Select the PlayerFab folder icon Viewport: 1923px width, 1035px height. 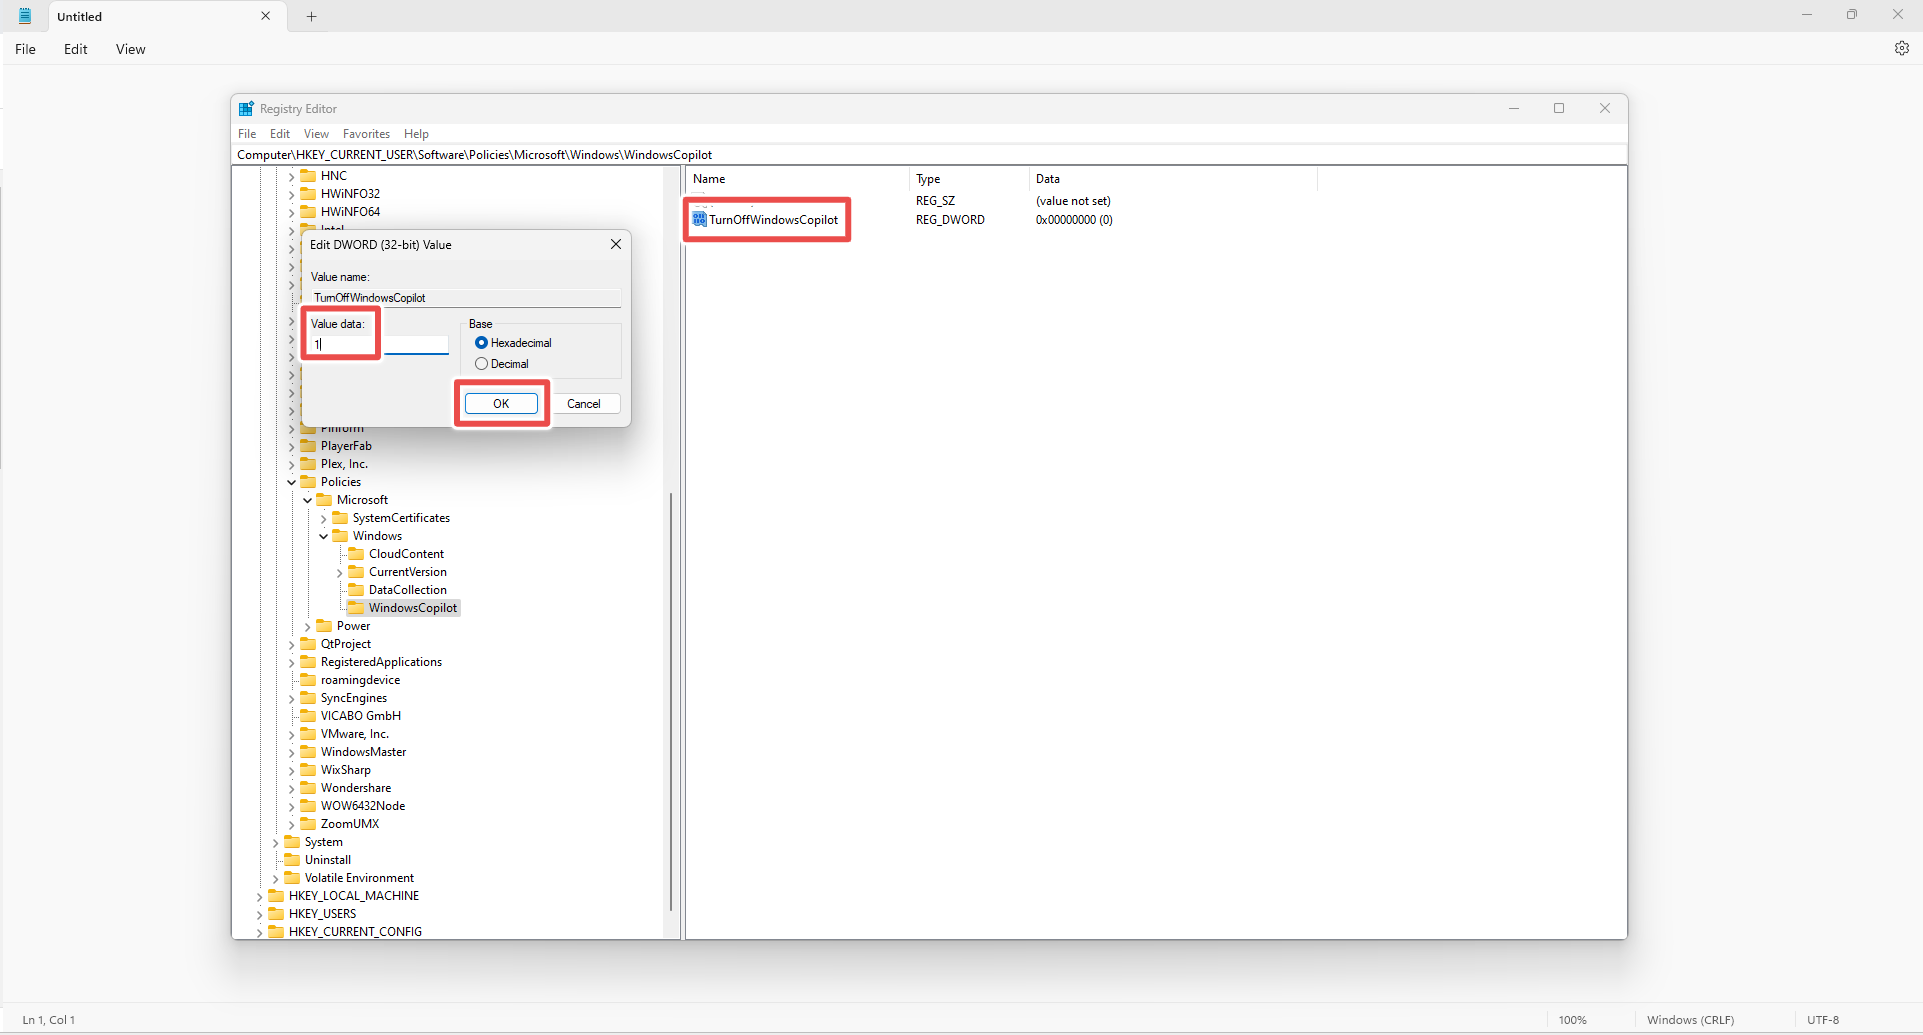tap(308, 445)
